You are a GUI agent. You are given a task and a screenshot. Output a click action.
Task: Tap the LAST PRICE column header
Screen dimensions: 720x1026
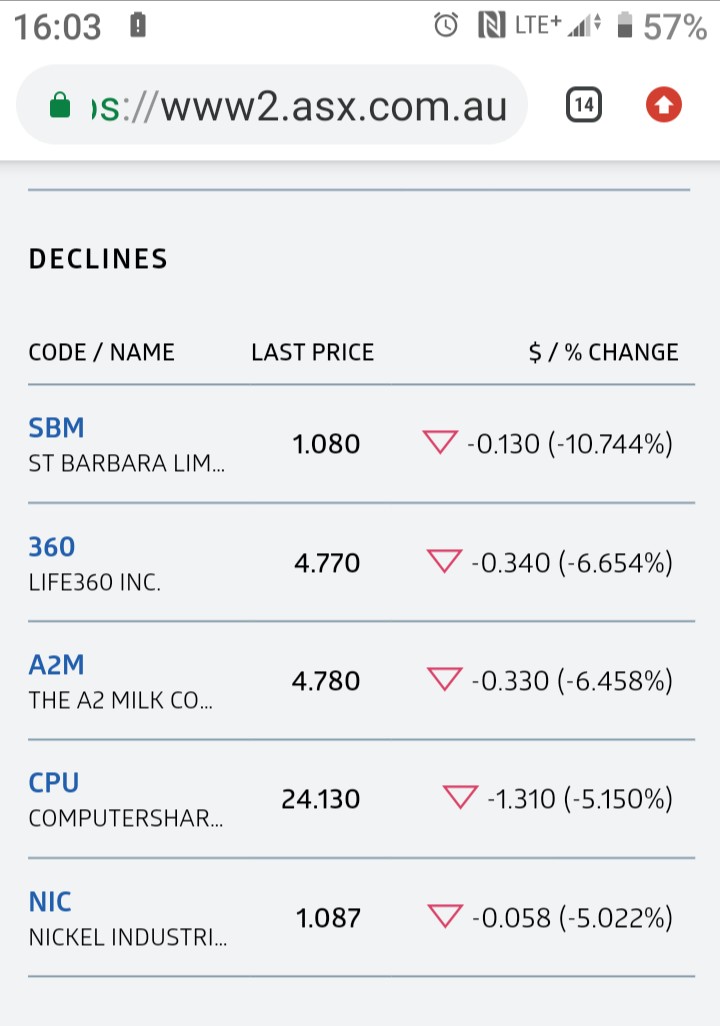tap(312, 352)
